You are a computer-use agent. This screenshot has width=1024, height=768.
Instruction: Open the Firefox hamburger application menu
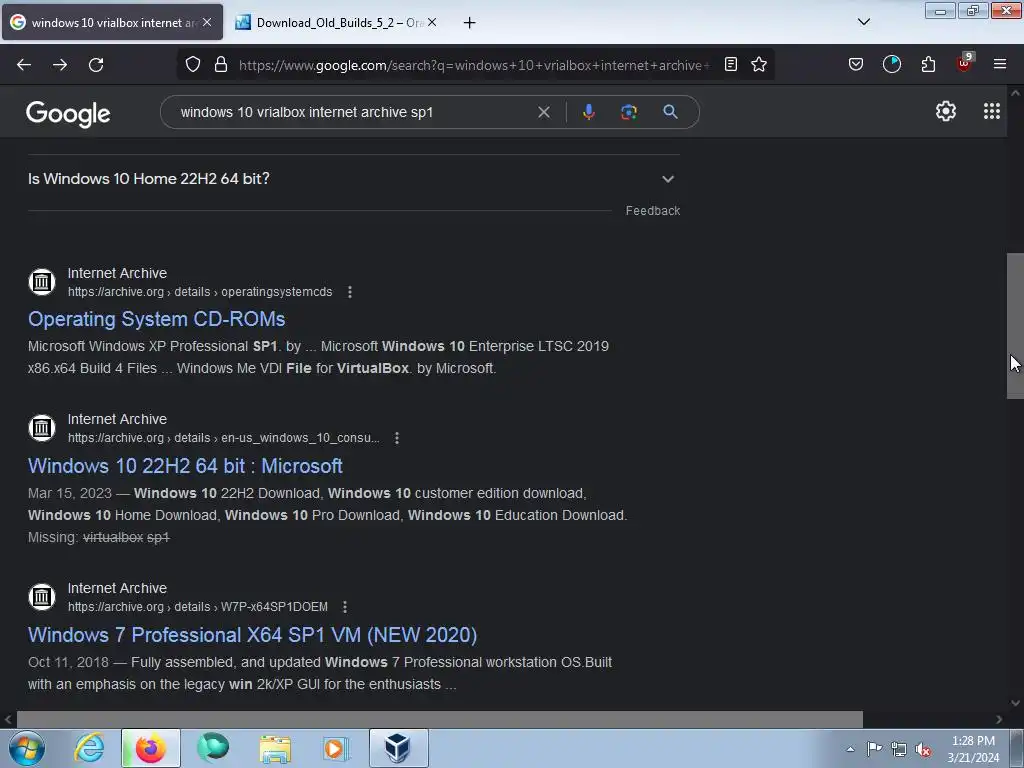[x=1000, y=64]
